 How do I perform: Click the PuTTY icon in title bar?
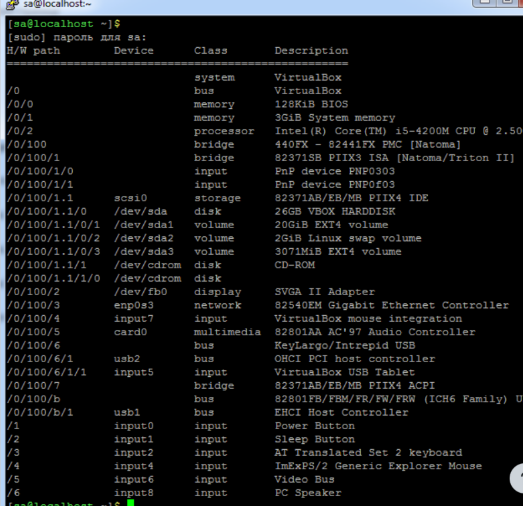pyautogui.click(x=12, y=4)
